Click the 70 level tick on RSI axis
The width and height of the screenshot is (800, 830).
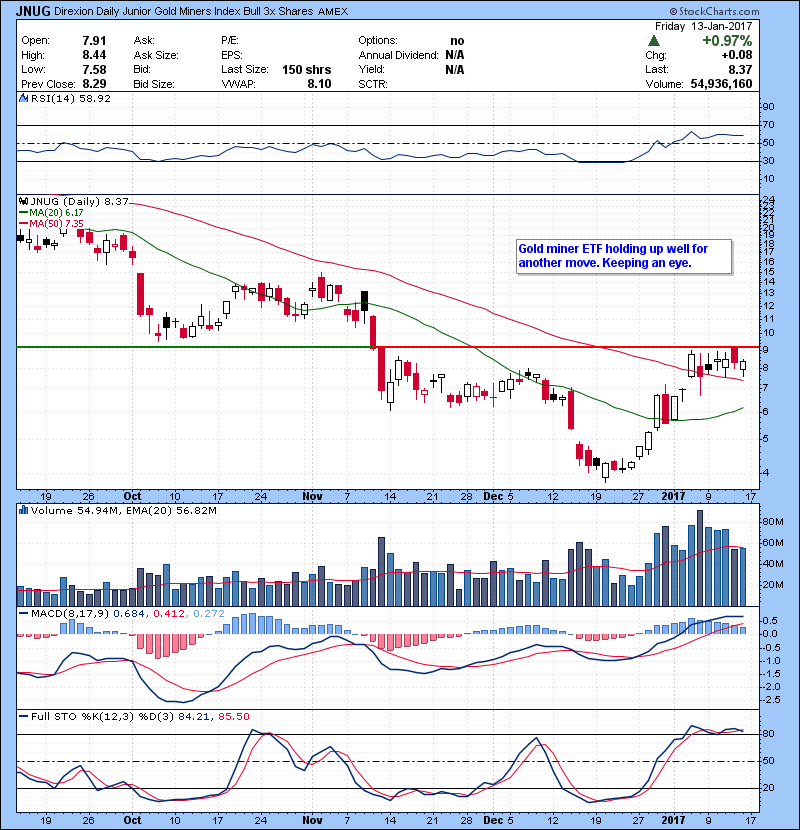coord(768,125)
